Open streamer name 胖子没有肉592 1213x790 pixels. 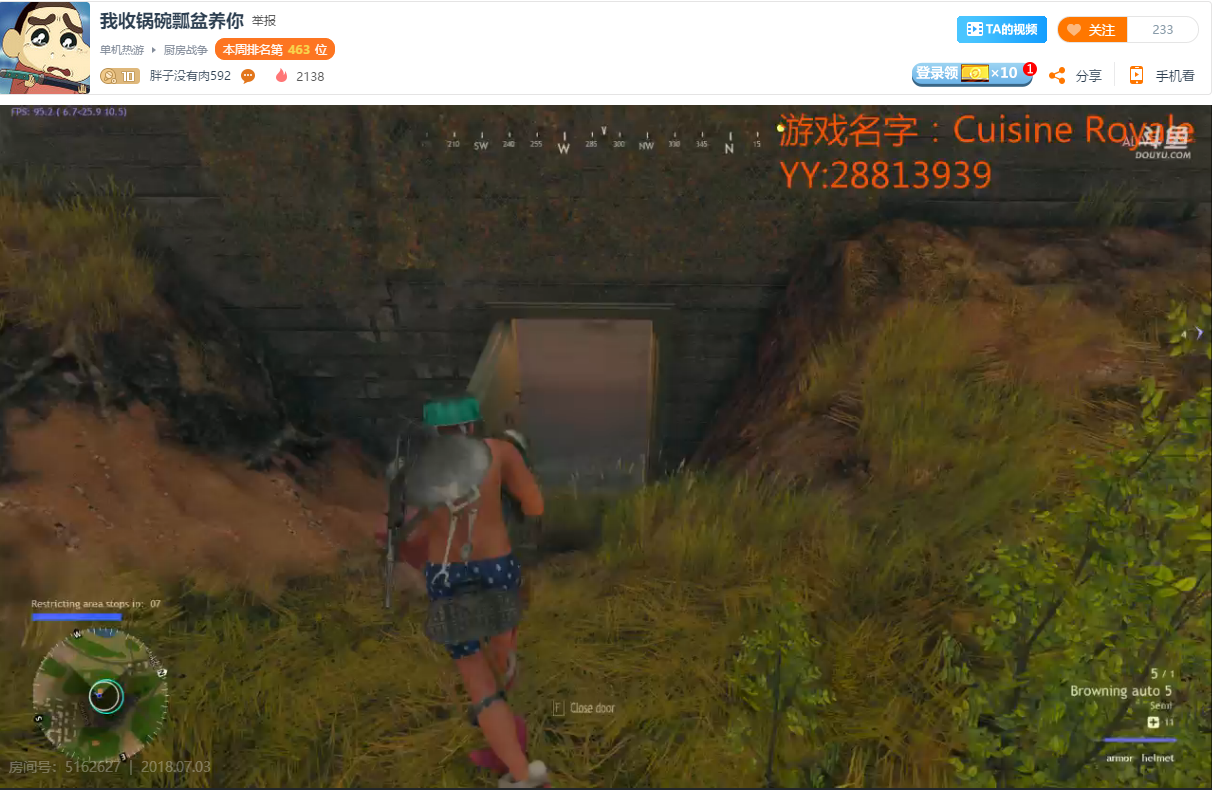pos(190,76)
